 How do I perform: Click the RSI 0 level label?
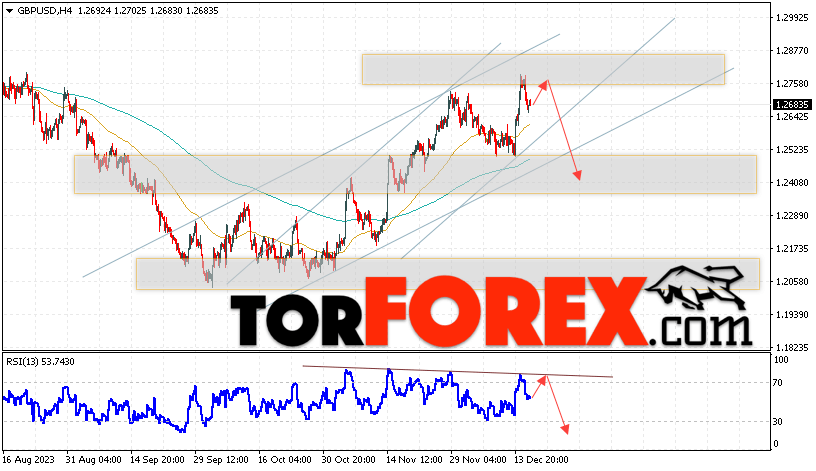776,444
